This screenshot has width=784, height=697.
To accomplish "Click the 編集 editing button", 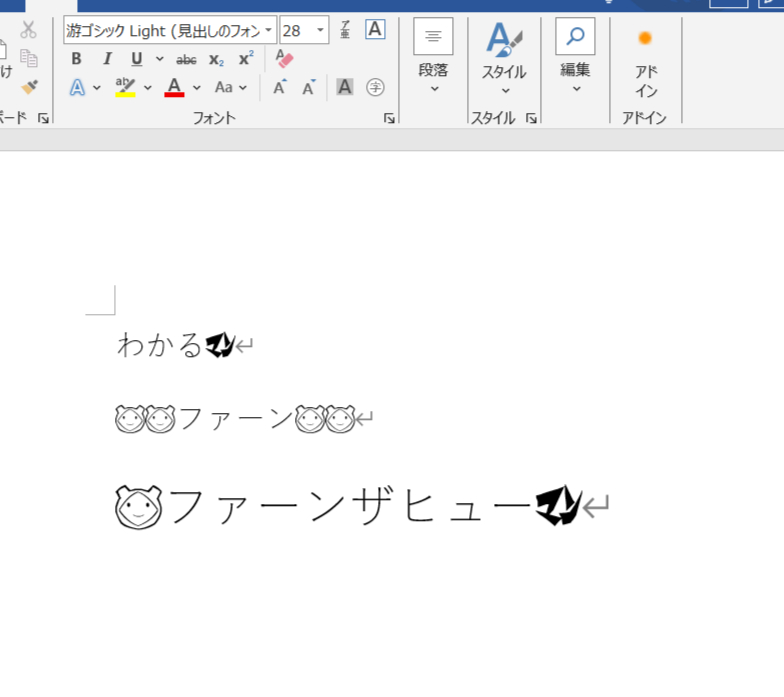I will pyautogui.click(x=575, y=58).
